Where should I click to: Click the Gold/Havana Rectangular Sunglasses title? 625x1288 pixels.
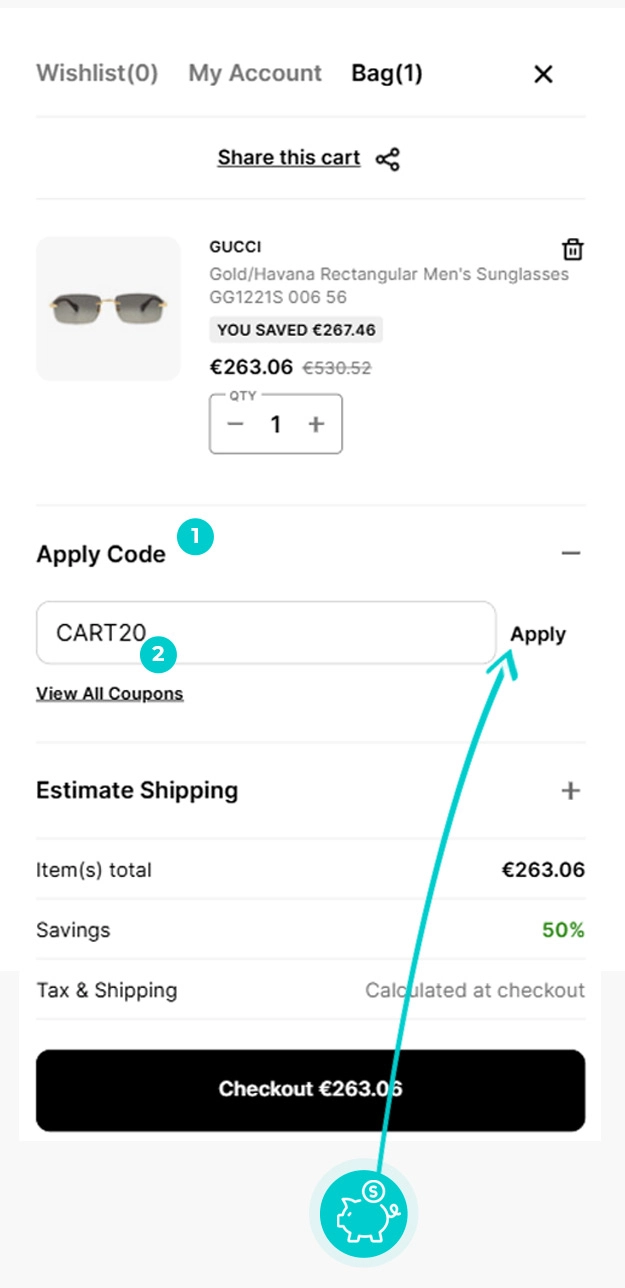coord(389,285)
